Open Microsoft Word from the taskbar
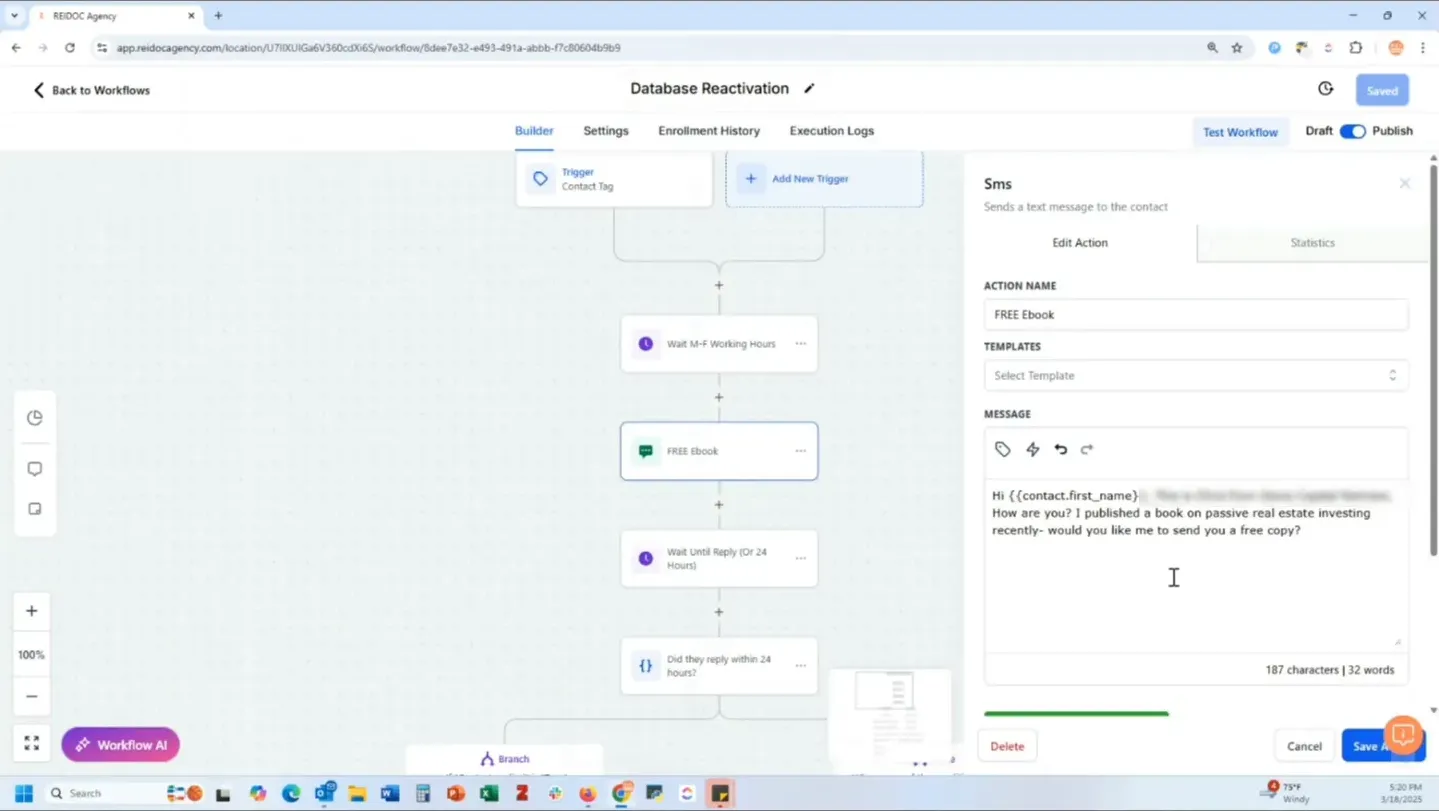1439x811 pixels. coord(390,794)
